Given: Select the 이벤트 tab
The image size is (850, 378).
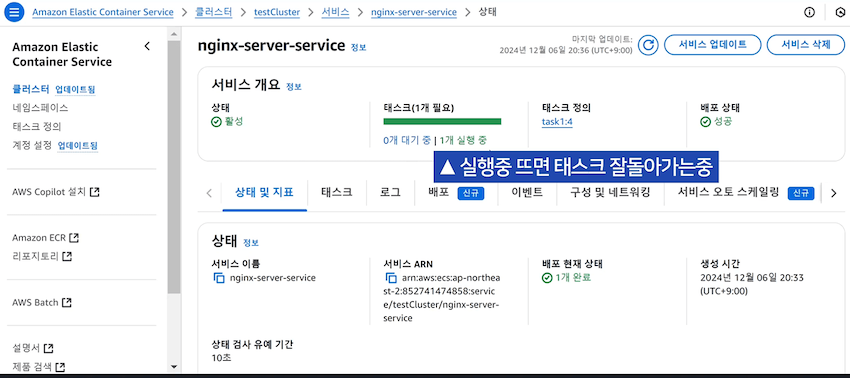Looking at the screenshot, I should 527,193.
